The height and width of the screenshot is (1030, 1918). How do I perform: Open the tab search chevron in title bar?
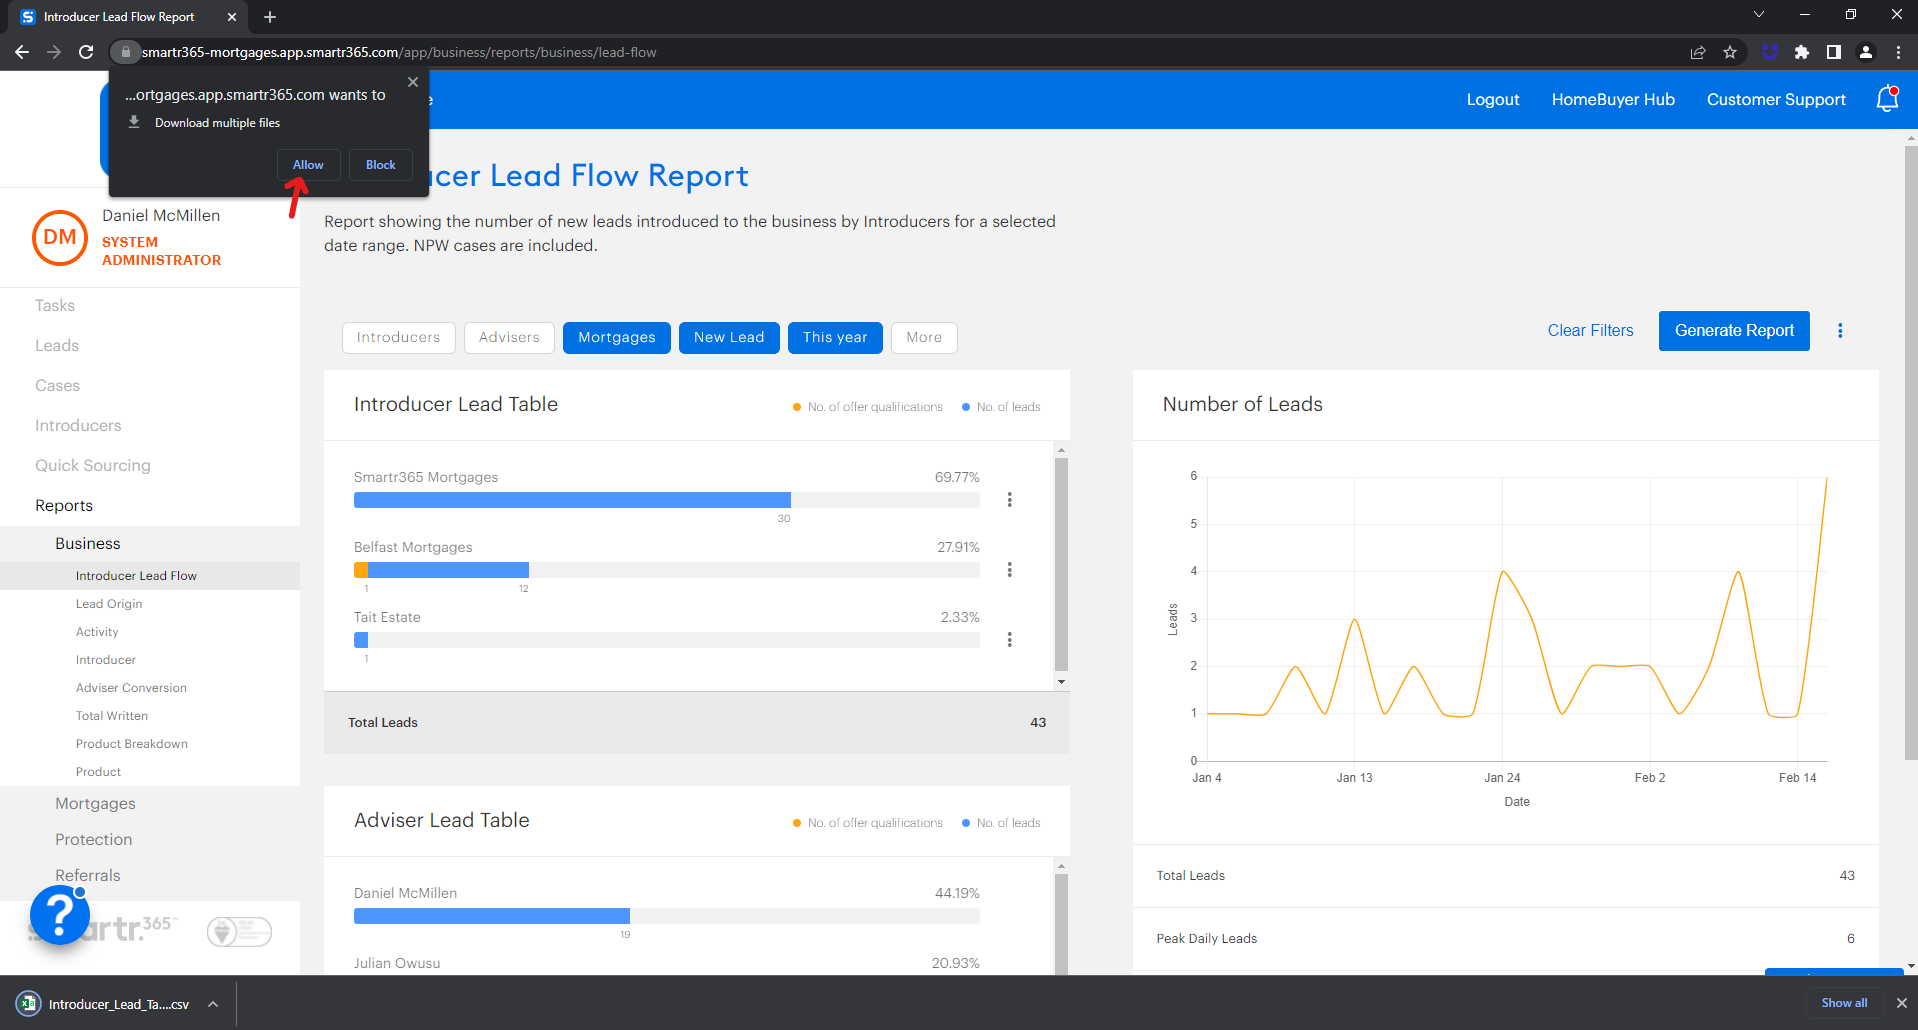pyautogui.click(x=1759, y=14)
